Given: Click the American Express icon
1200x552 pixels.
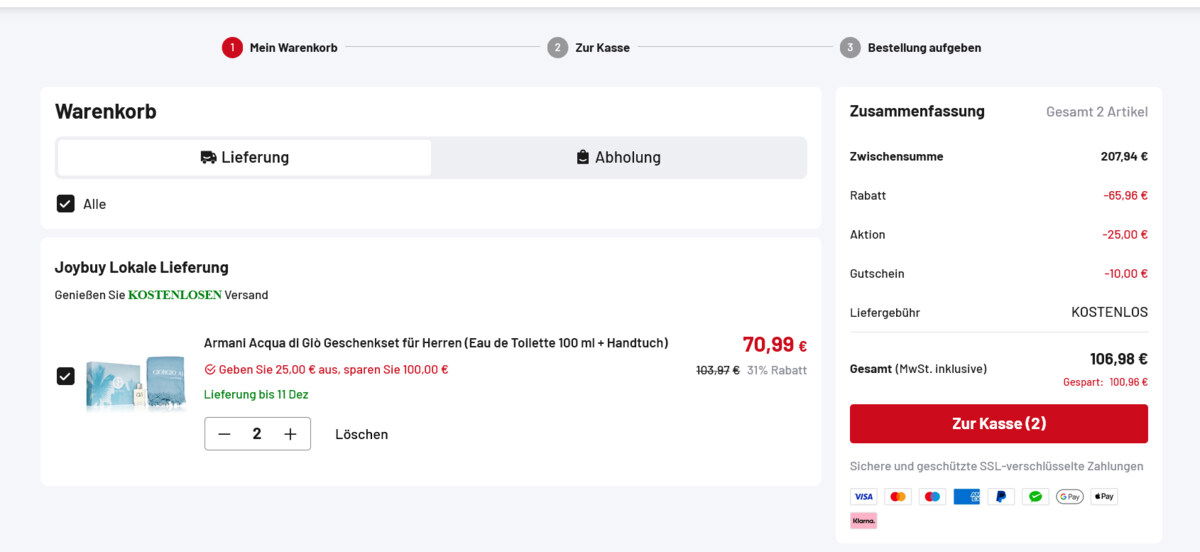Looking at the screenshot, I should [x=966, y=497].
